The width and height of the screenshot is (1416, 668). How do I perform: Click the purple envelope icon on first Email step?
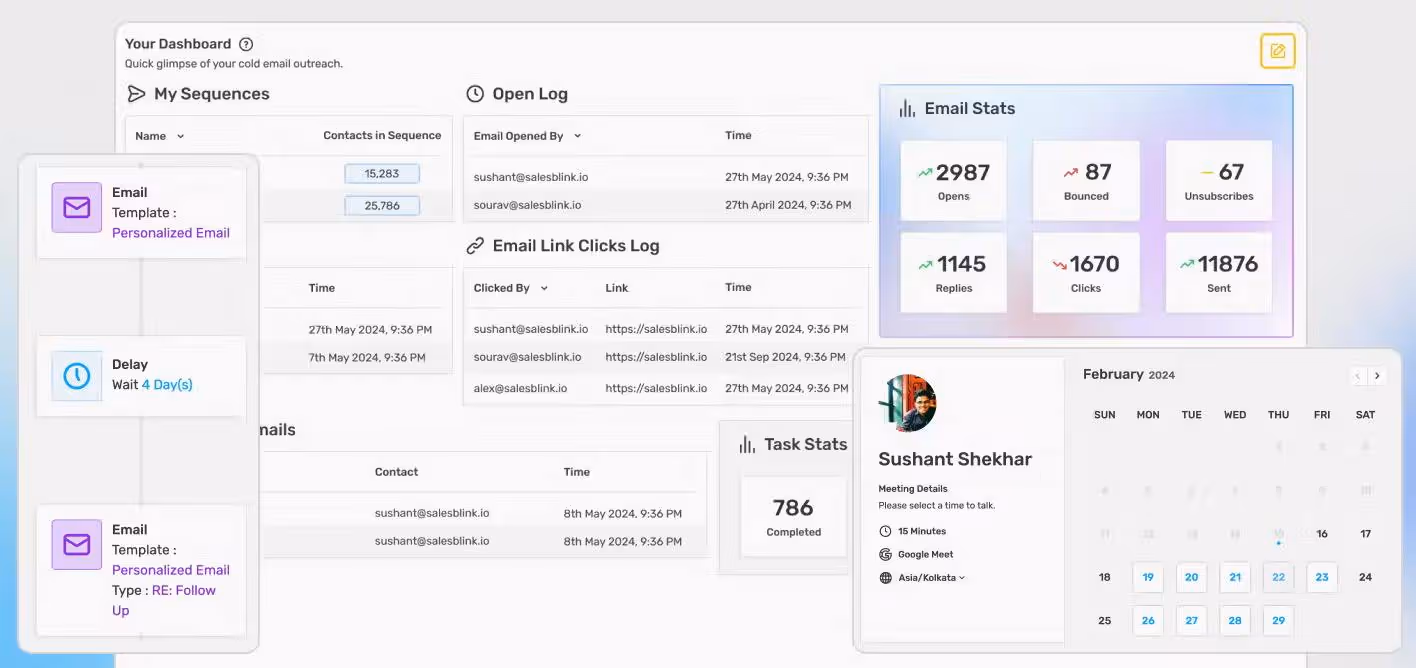(75, 208)
